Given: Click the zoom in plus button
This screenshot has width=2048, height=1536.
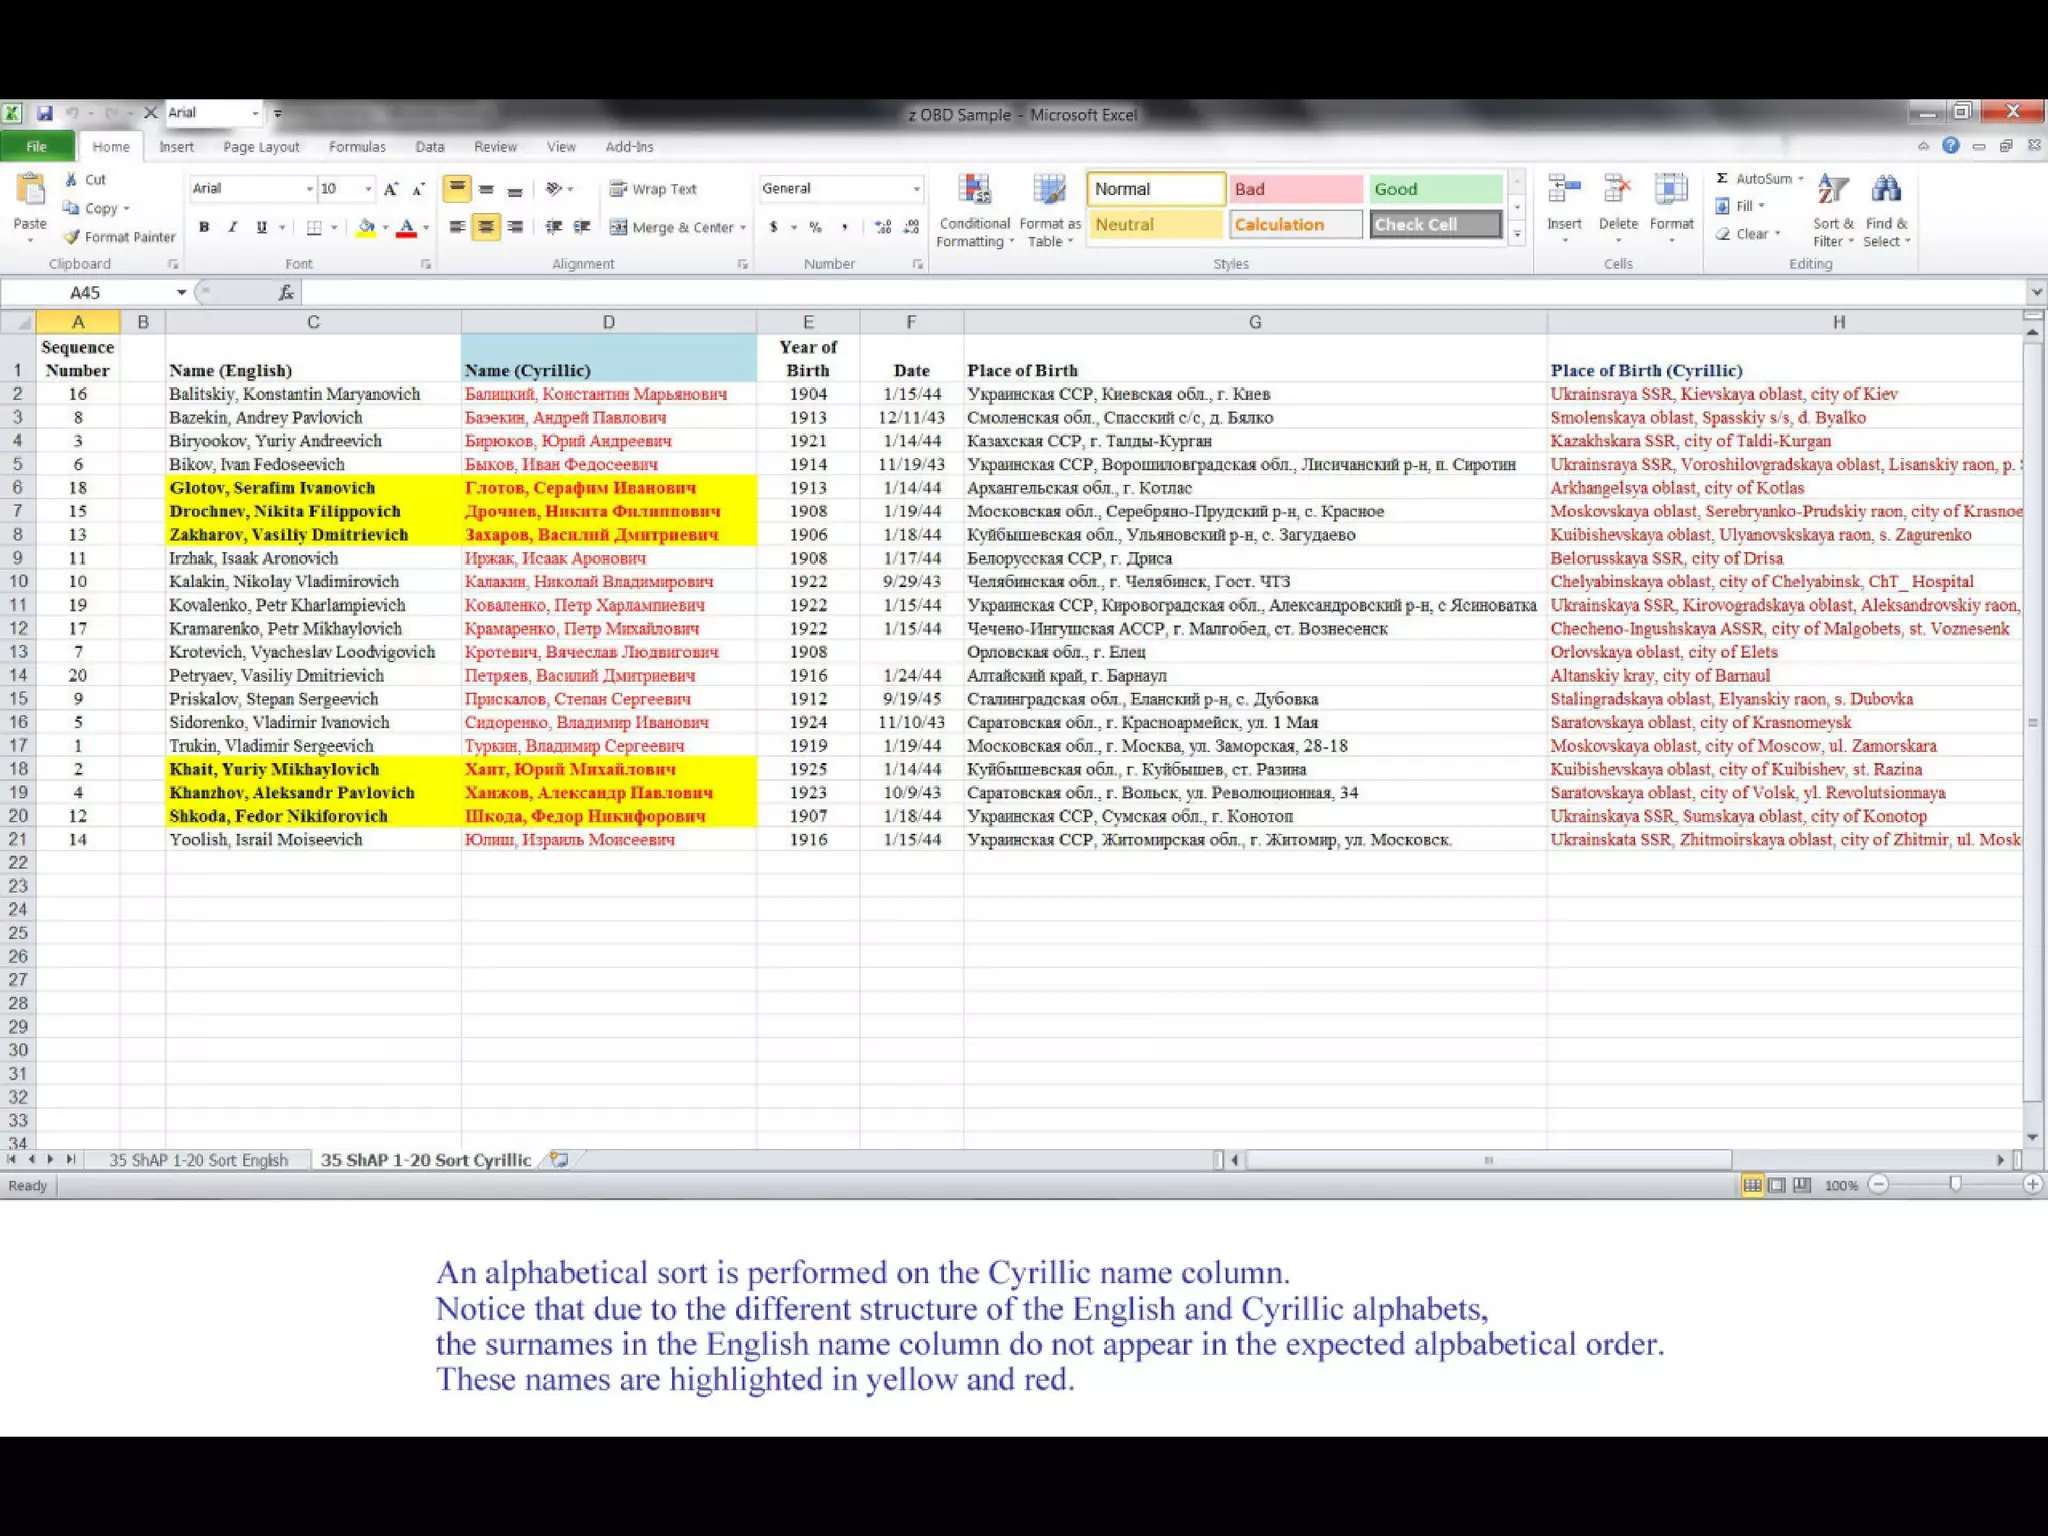Looking at the screenshot, I should (2032, 1184).
